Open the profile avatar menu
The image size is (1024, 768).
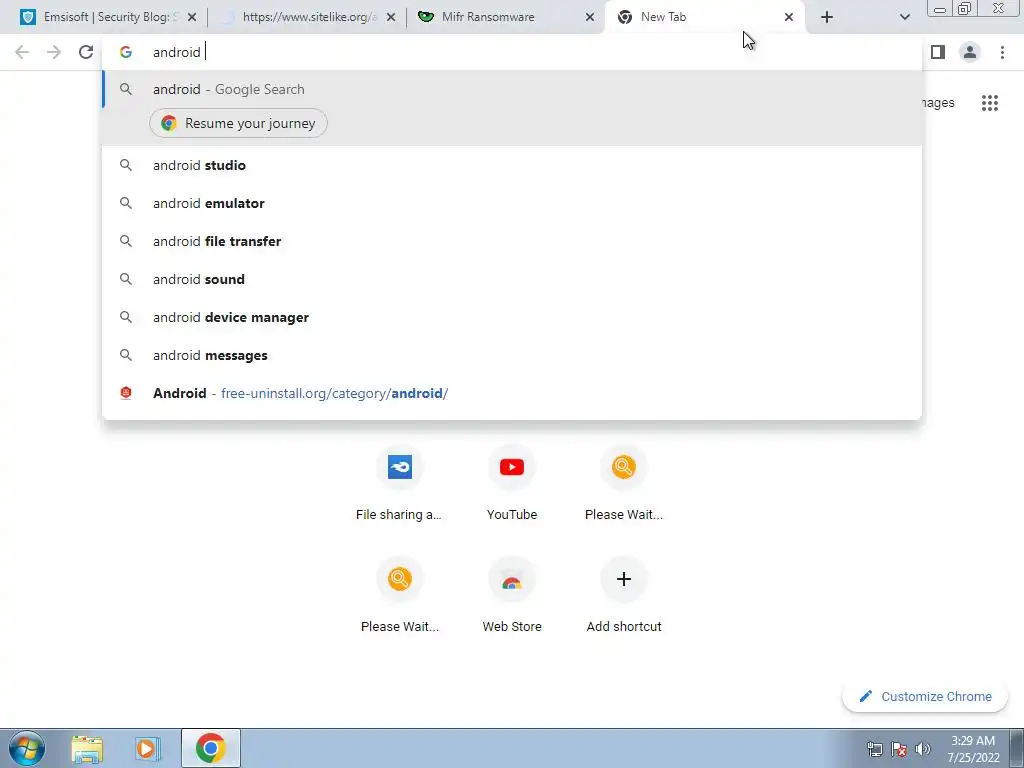click(x=970, y=52)
